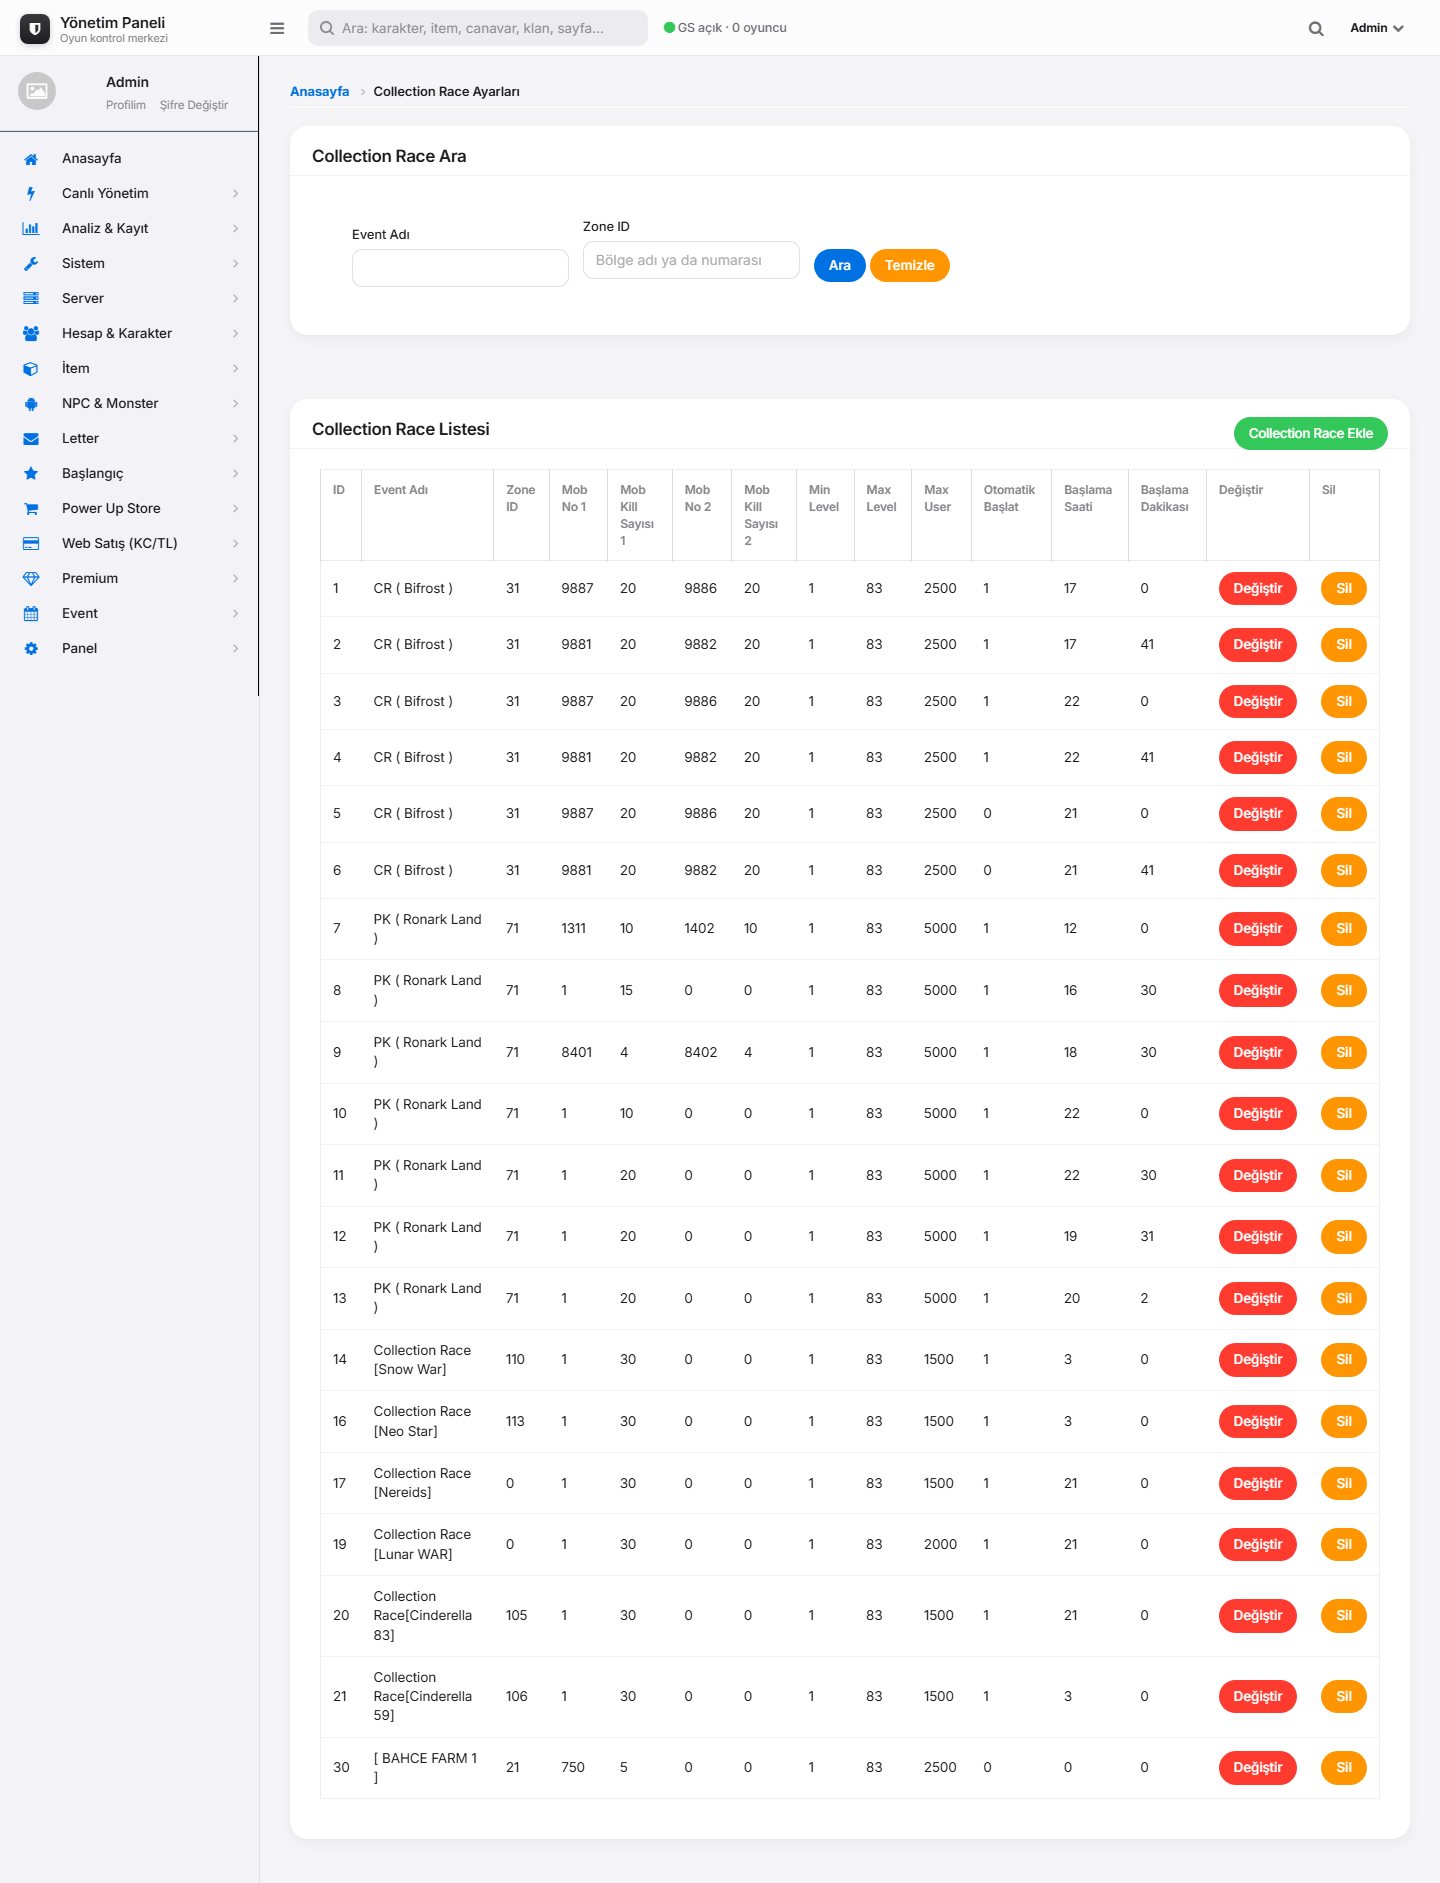
Task: Click the Başlangıç star icon
Action: 31,474
